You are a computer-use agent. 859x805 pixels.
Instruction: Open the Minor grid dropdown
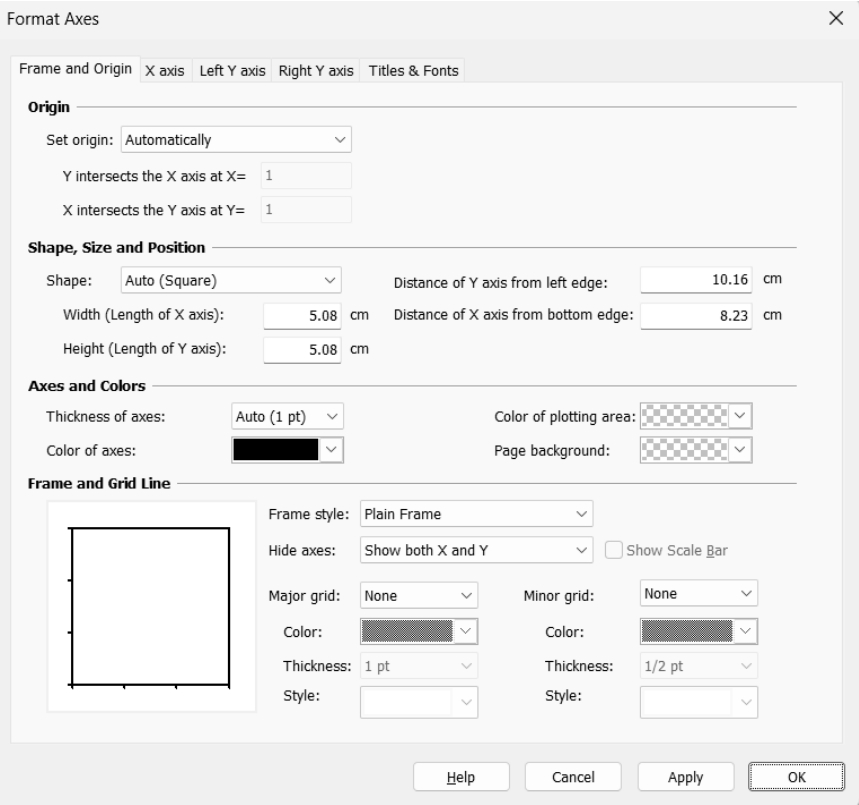698,594
